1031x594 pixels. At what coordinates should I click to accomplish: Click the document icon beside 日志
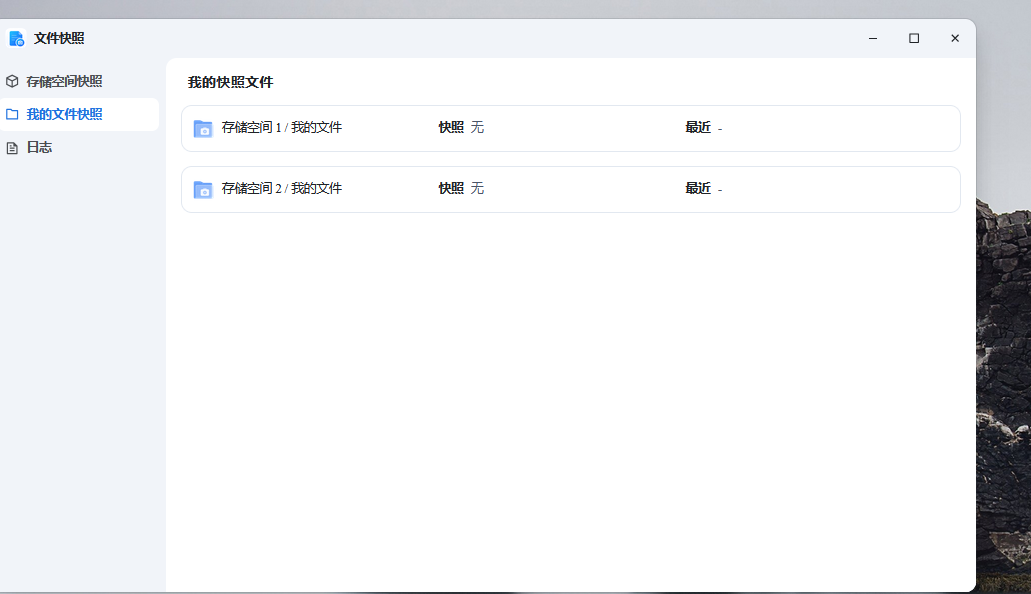coord(12,147)
